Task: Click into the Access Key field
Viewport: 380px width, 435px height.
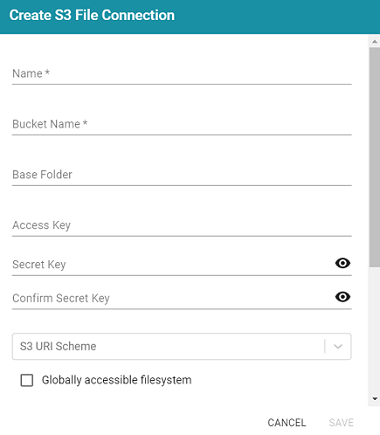Action: point(182,225)
